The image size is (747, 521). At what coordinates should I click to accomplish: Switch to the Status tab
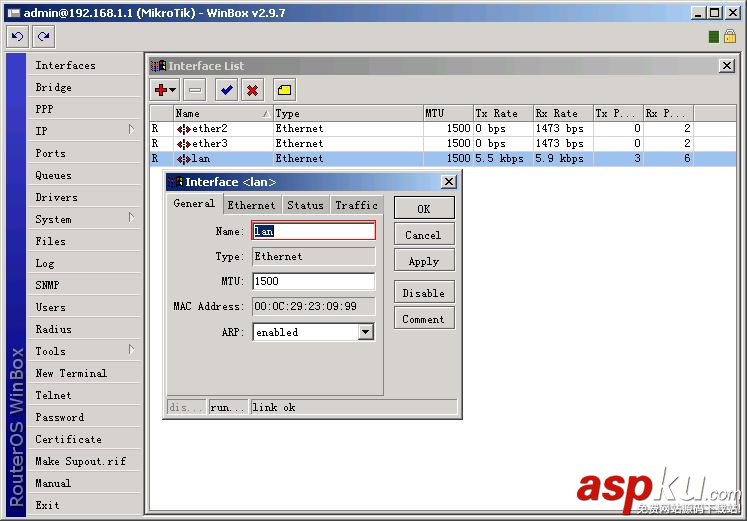(305, 205)
